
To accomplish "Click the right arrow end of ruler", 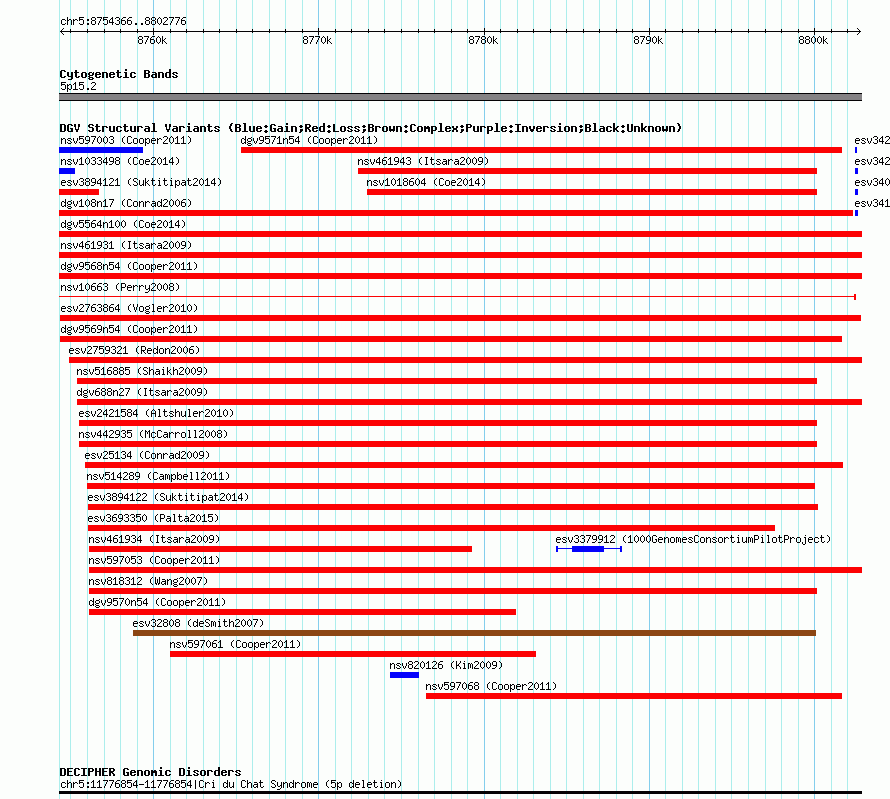I will [x=859, y=32].
